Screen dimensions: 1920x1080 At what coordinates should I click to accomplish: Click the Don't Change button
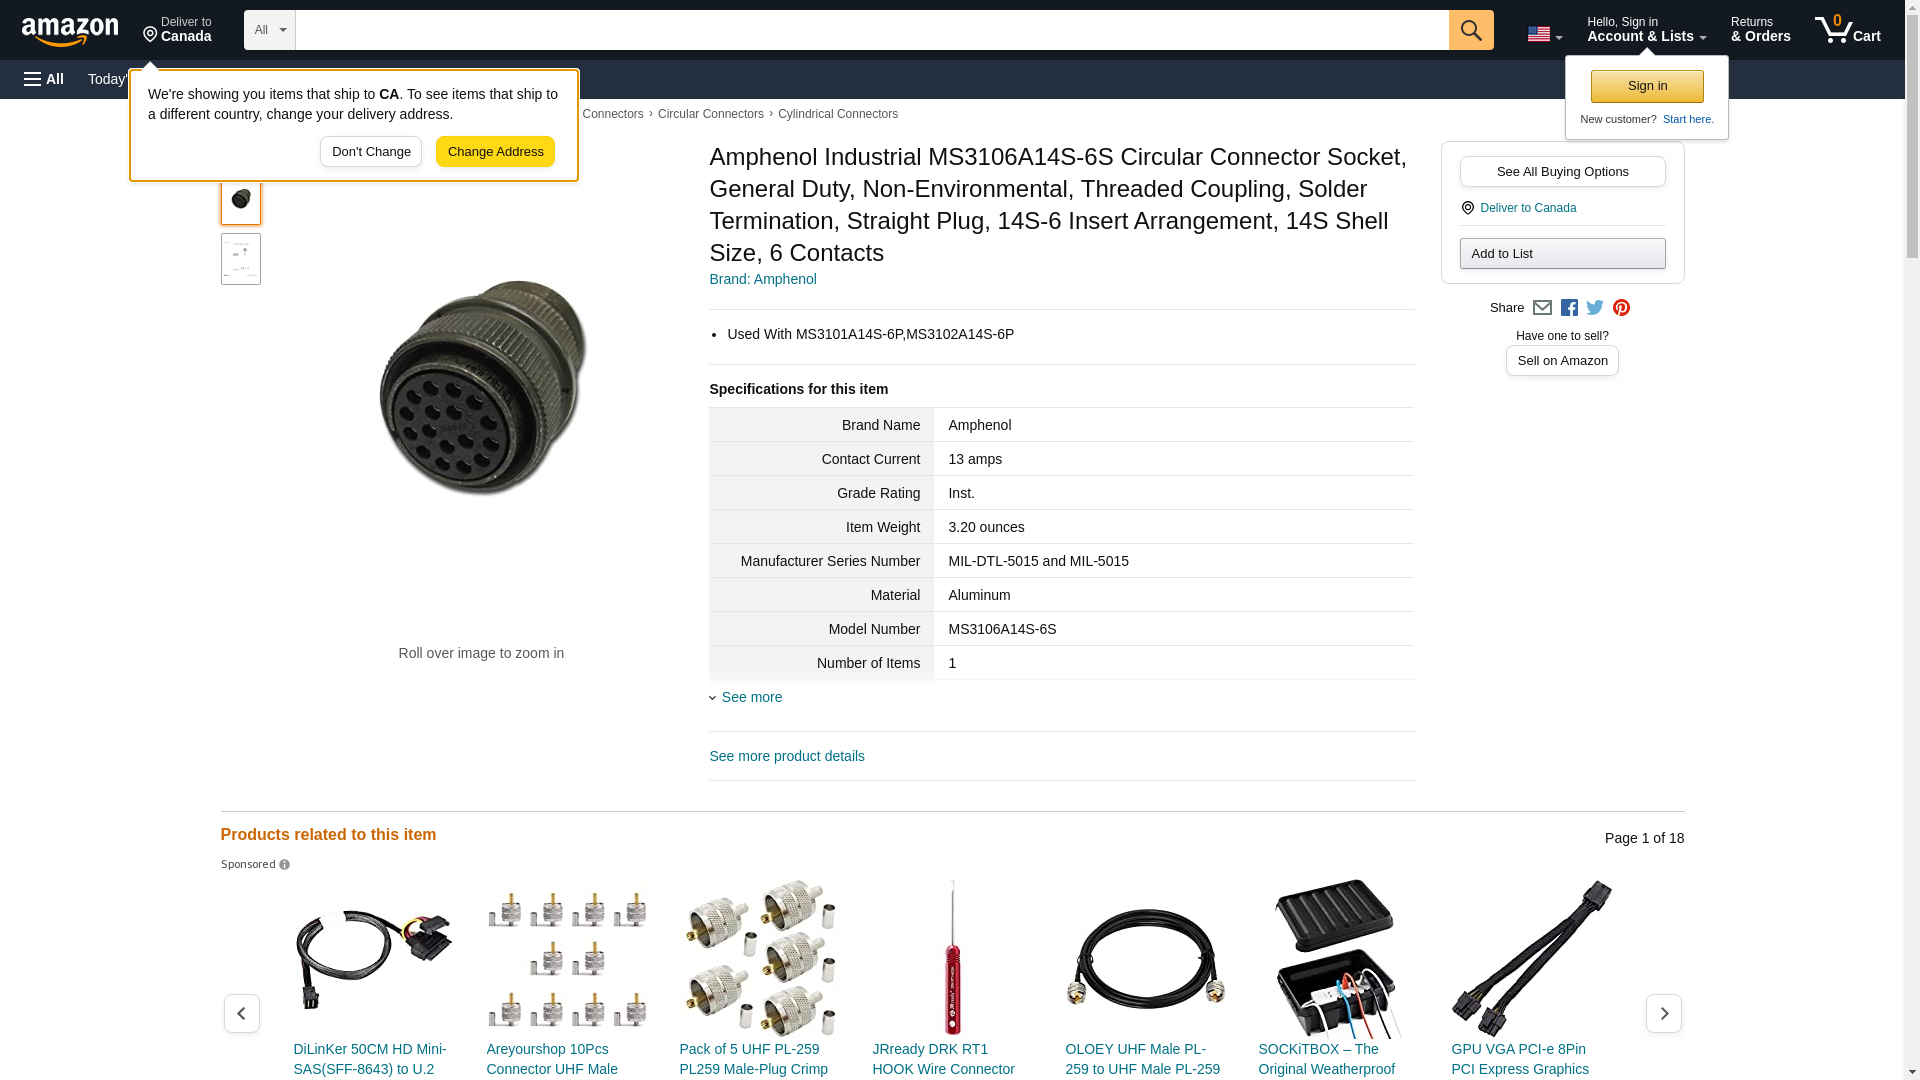(371, 152)
